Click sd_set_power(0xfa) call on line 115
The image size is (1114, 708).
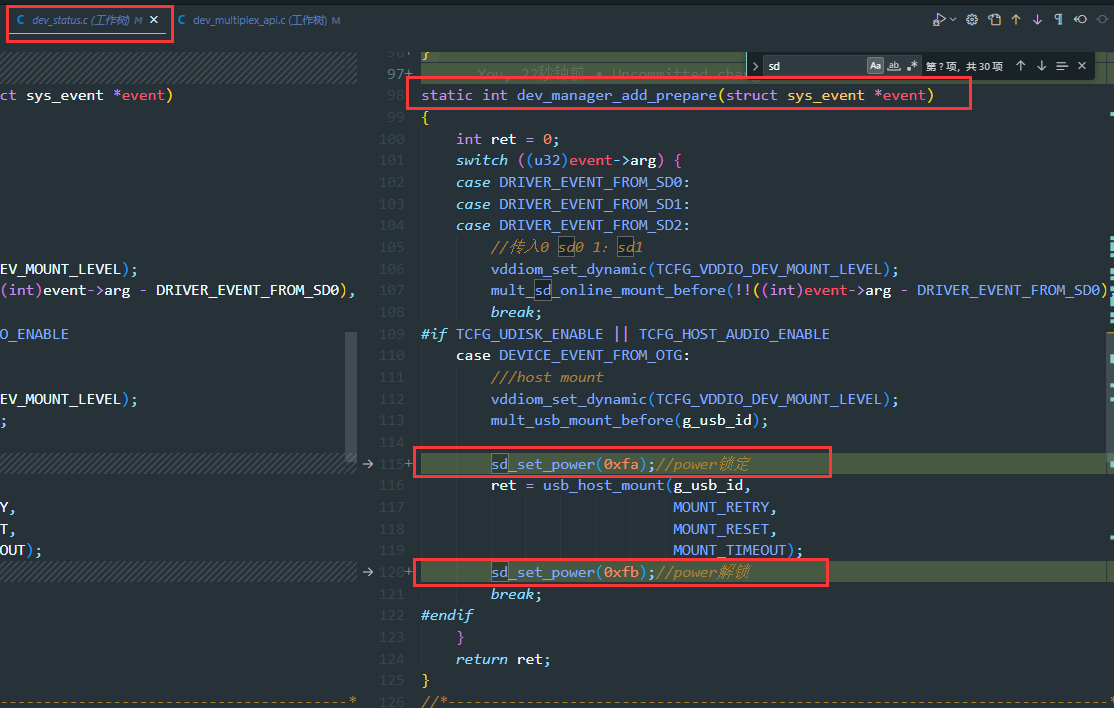coord(573,464)
